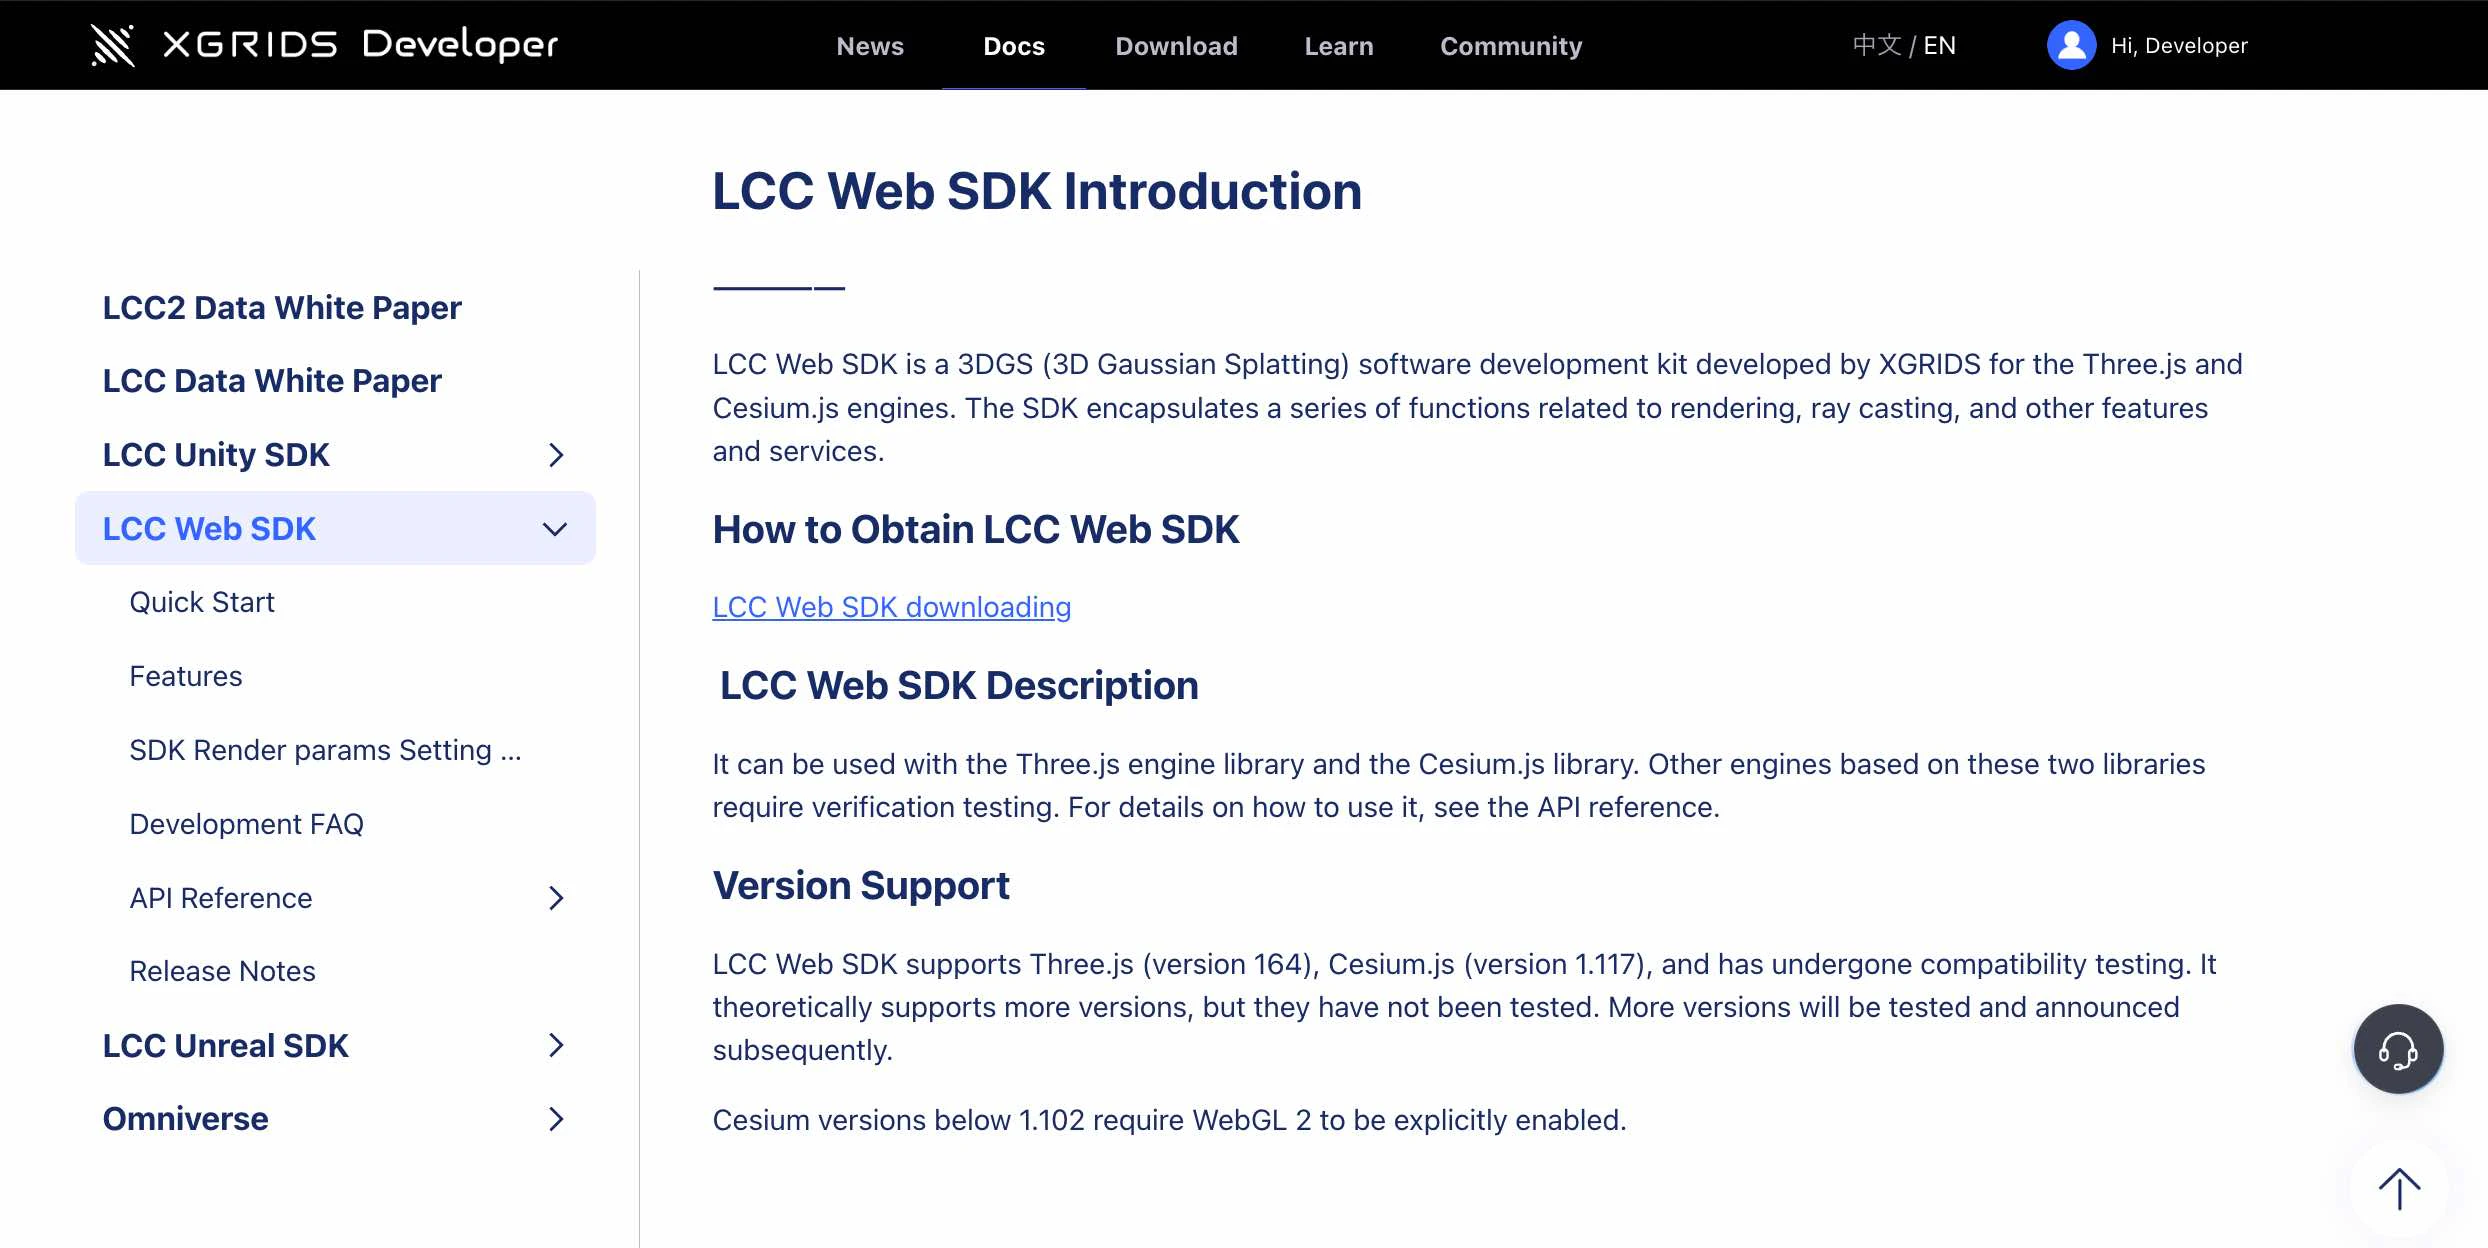Expand the LCC Unreal SDK chevron
2488x1248 pixels.
[556, 1046]
